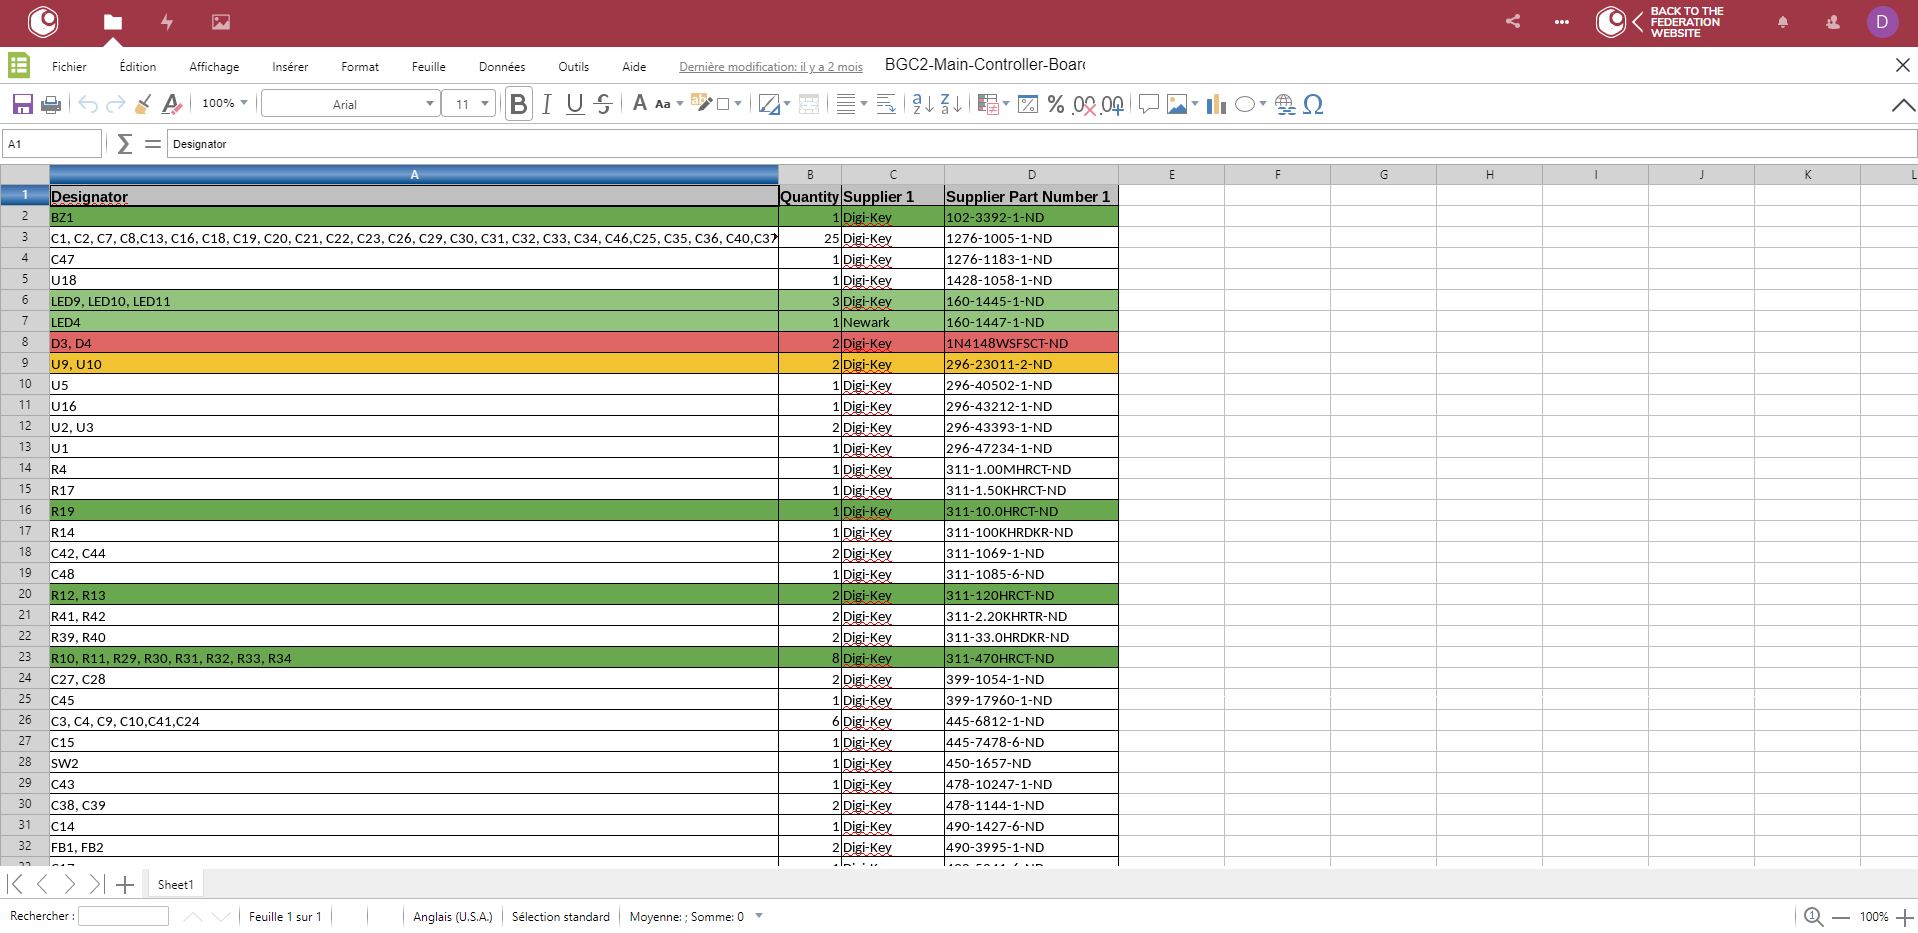Sort ascending with the A-Z icon
The height and width of the screenshot is (933, 1918).
(922, 104)
